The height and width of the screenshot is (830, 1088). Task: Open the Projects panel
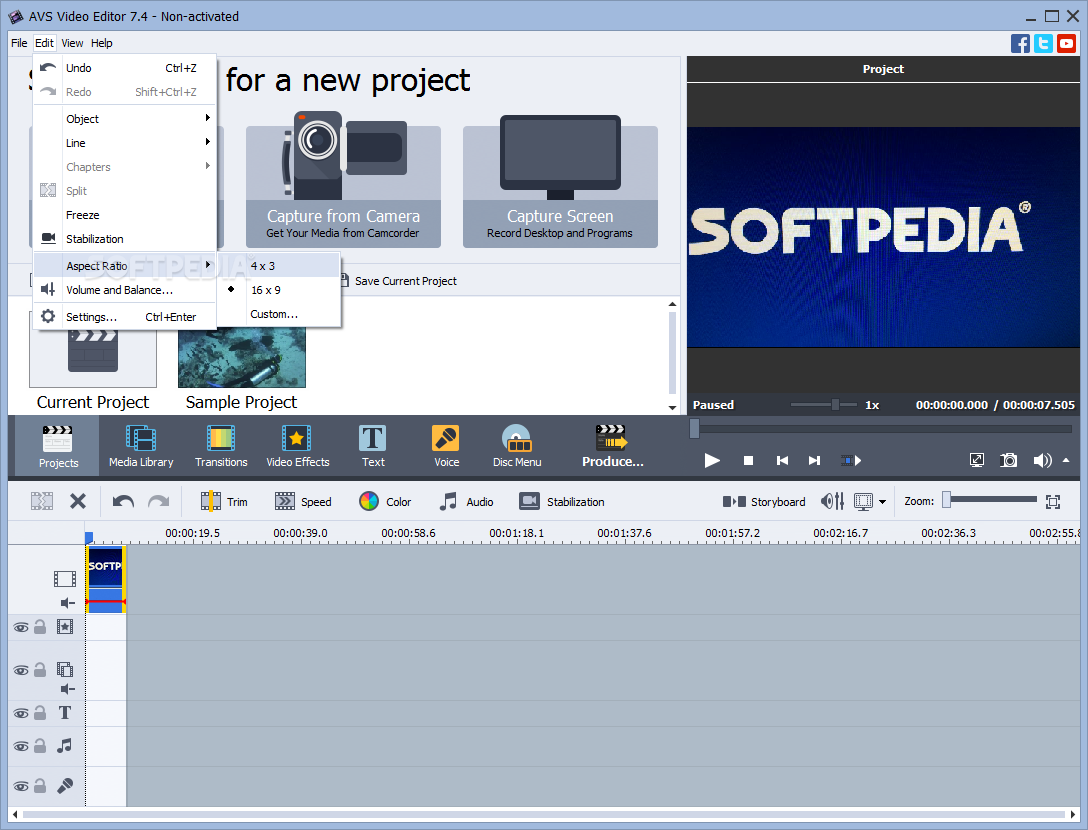tap(58, 446)
